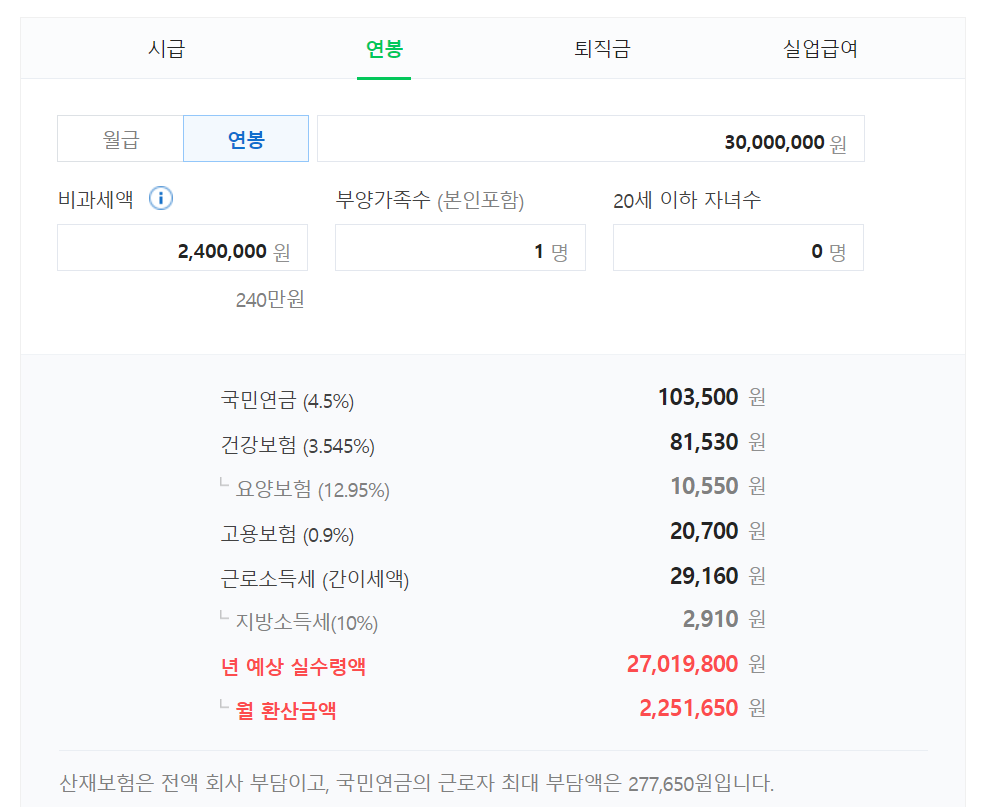984x807 pixels.
Task: Select the 연봉 toggle button beside 월급
Action: 246,139
